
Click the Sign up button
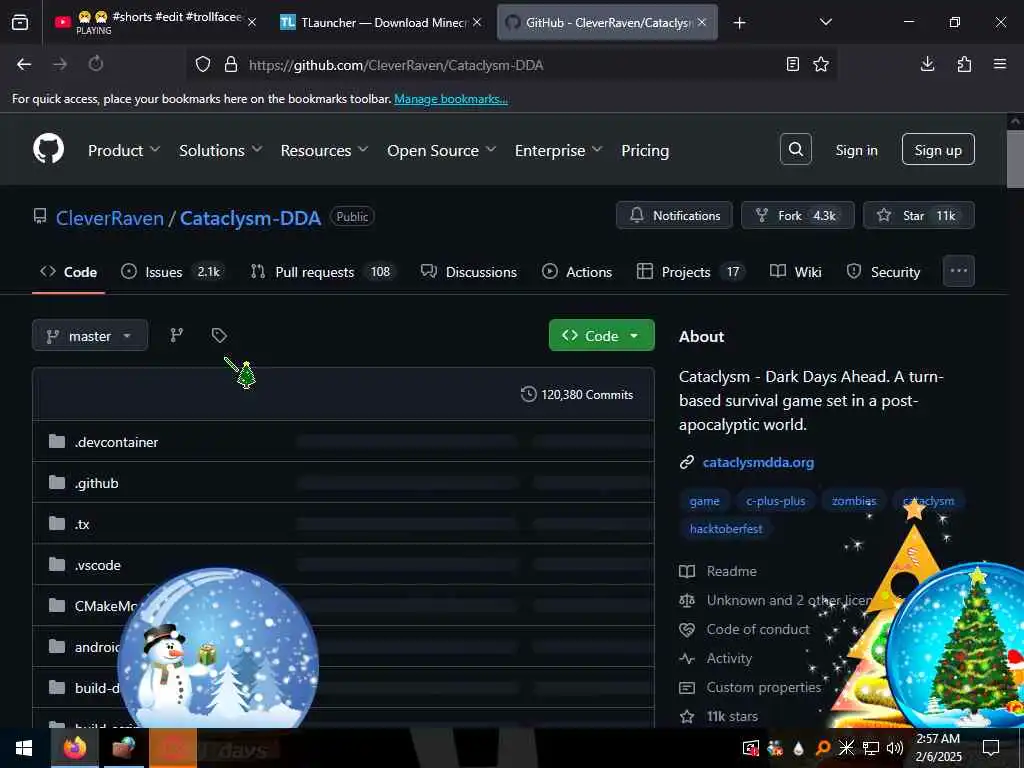(x=938, y=150)
